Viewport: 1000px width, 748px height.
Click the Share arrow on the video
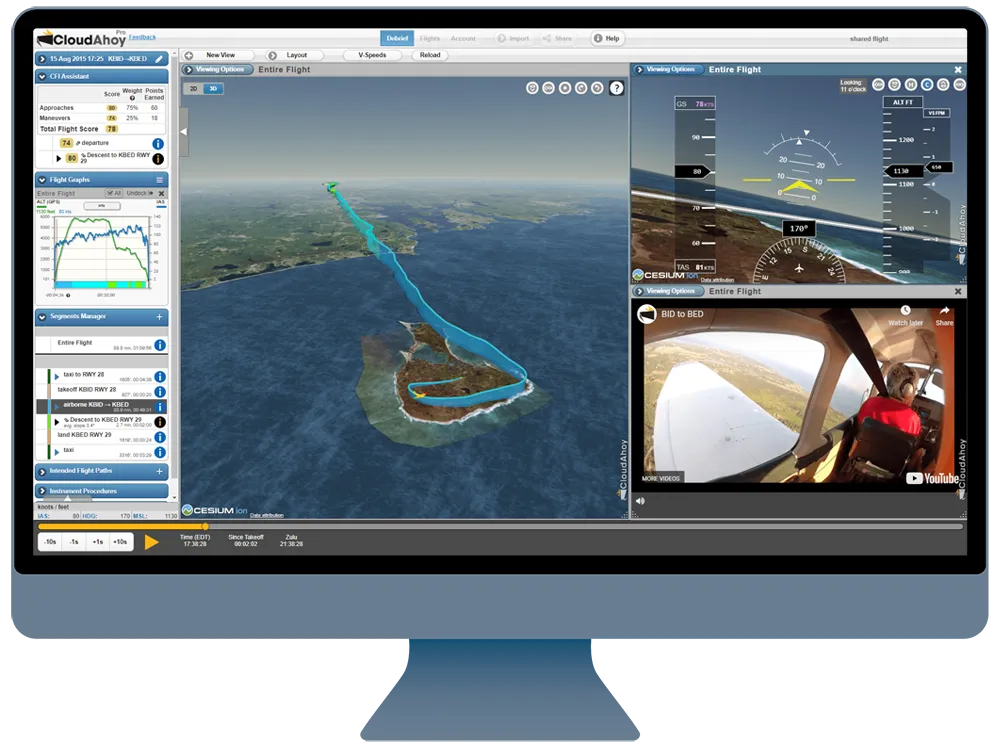coord(945,311)
